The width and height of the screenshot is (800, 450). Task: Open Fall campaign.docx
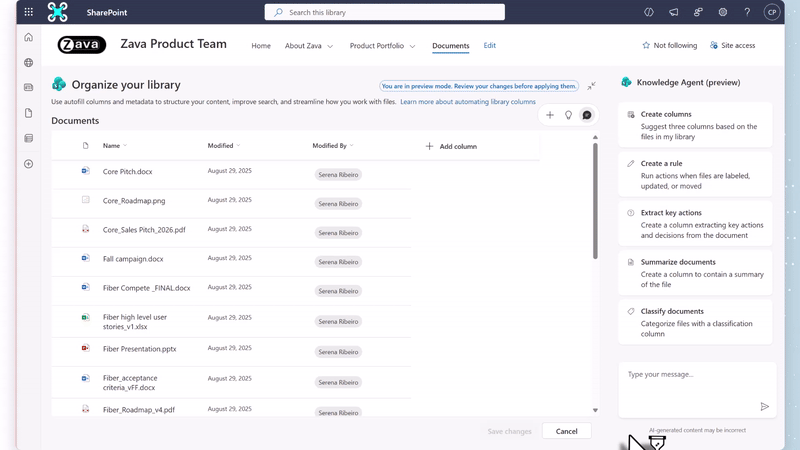pyautogui.click(x=133, y=259)
